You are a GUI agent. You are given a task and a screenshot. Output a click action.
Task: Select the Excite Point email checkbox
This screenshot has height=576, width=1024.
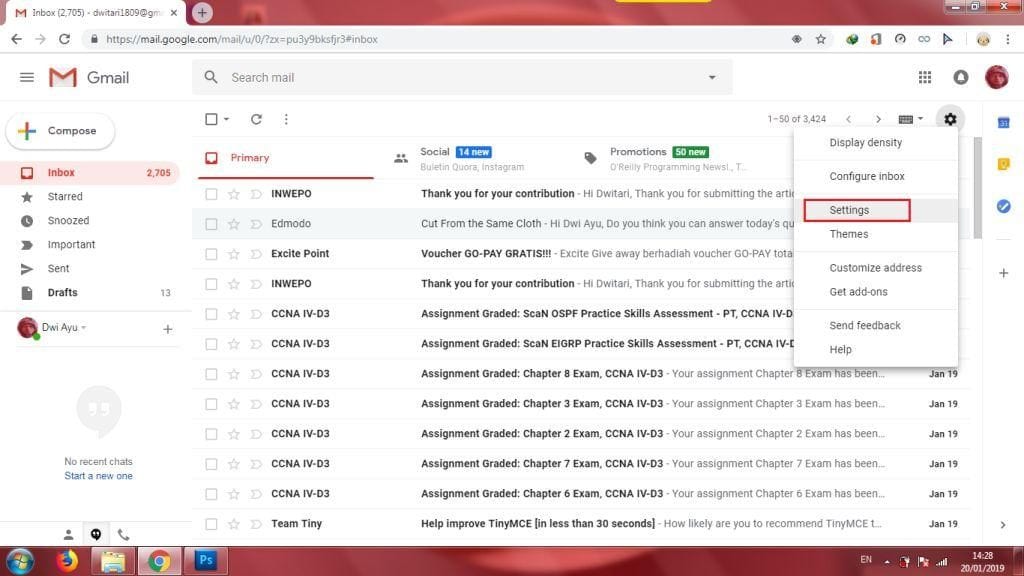[x=211, y=254]
